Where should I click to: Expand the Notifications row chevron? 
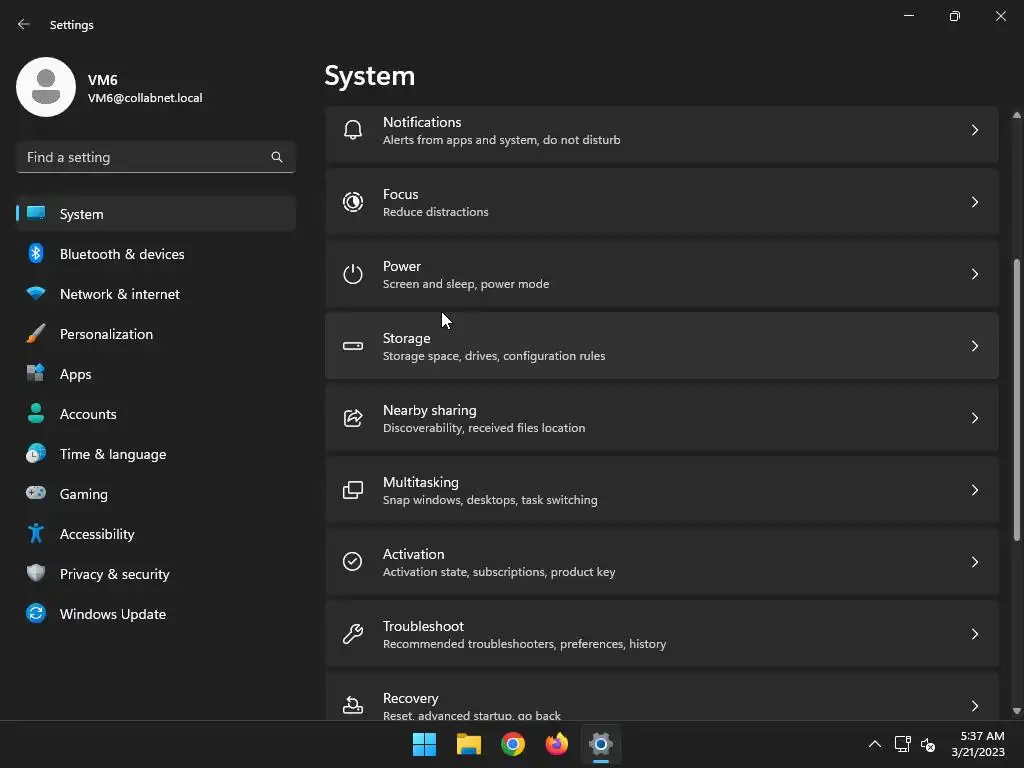coord(974,131)
